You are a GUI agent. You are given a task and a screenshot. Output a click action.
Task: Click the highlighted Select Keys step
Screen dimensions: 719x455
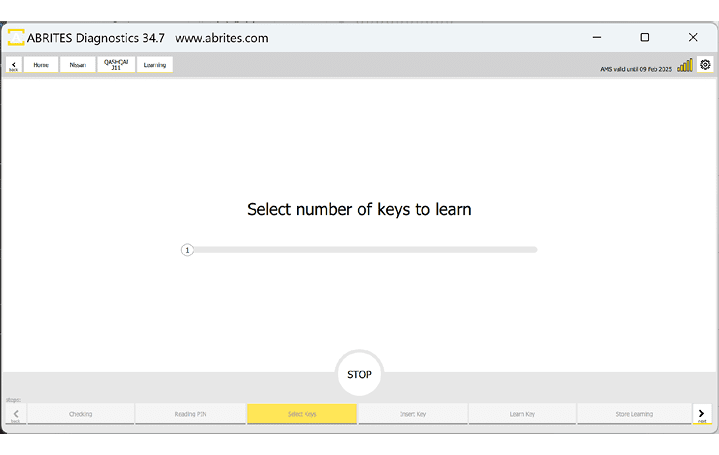coord(301,414)
